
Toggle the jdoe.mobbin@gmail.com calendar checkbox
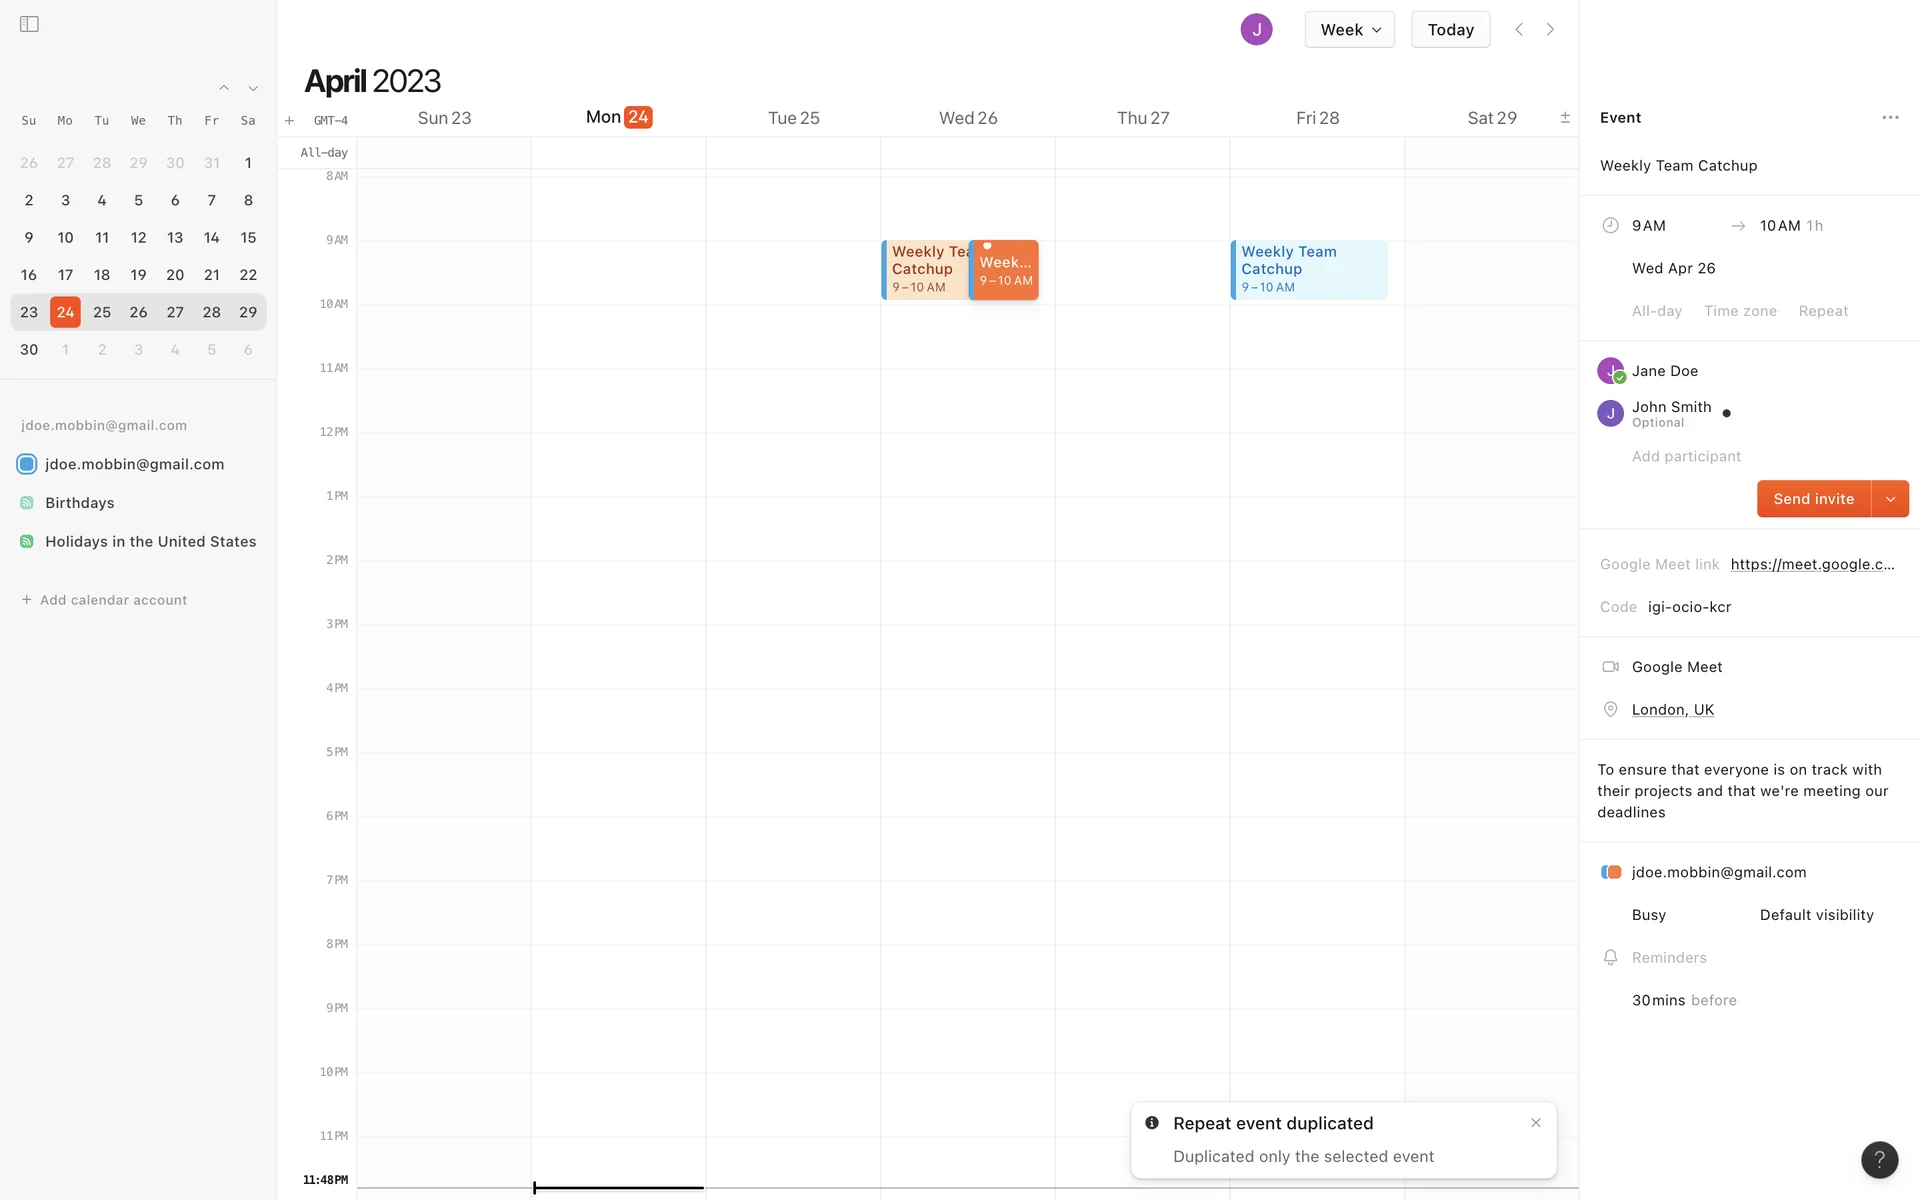tap(27, 464)
